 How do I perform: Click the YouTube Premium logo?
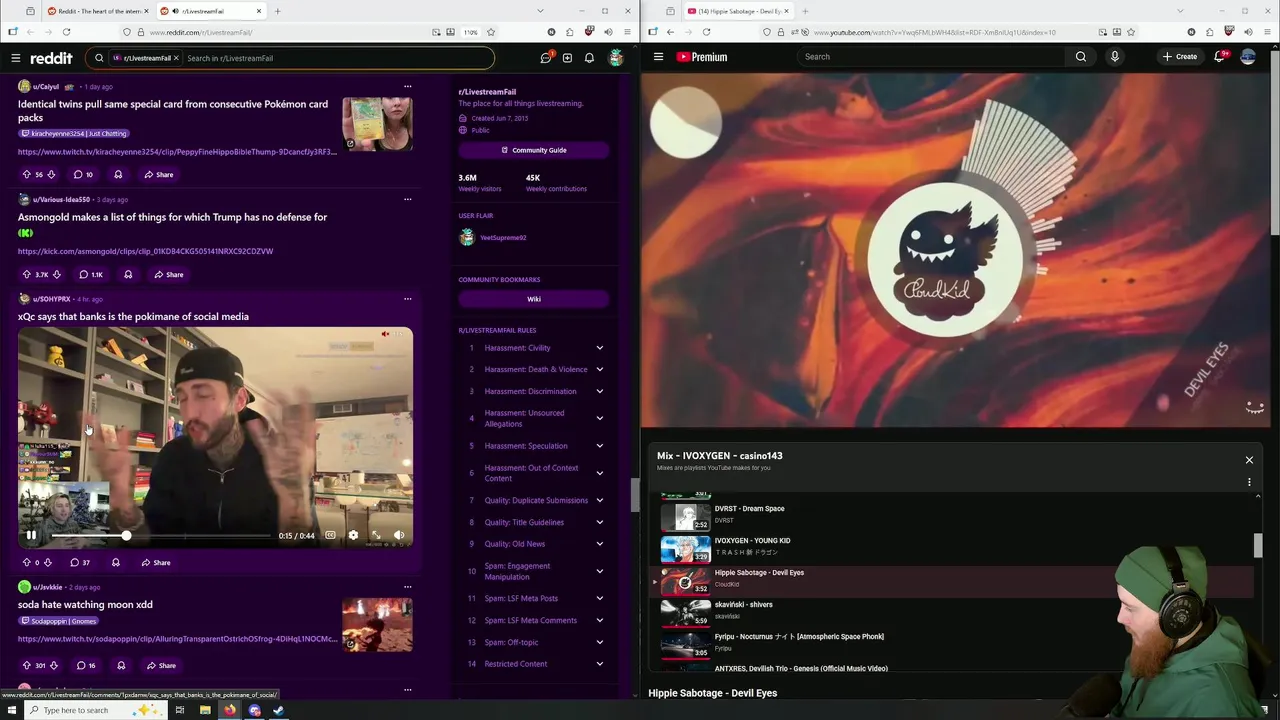pos(702,57)
